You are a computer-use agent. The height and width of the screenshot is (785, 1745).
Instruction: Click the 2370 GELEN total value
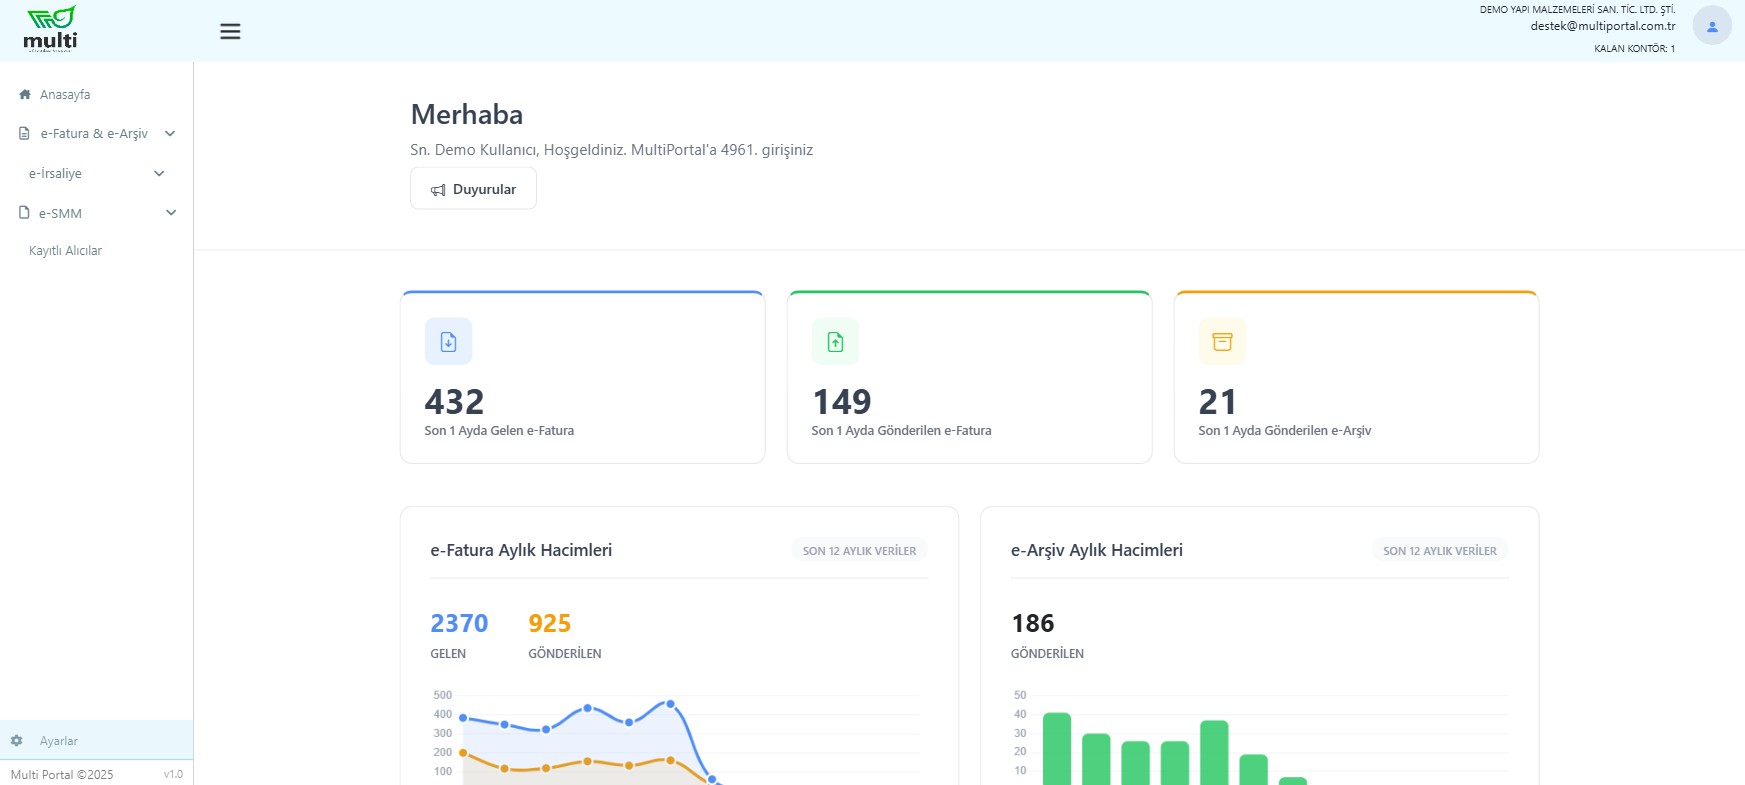pos(459,623)
